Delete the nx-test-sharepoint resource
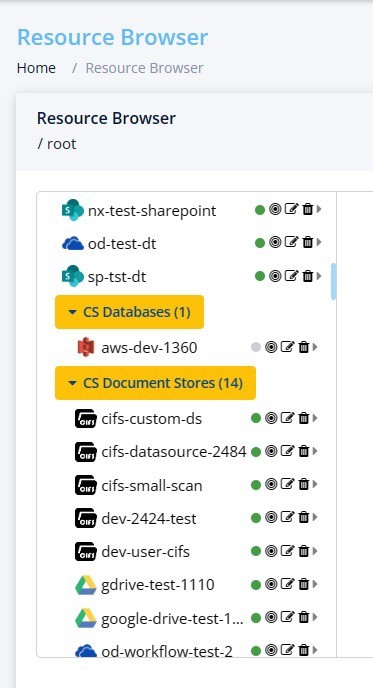Viewport: 373px width, 688px height. point(308,209)
